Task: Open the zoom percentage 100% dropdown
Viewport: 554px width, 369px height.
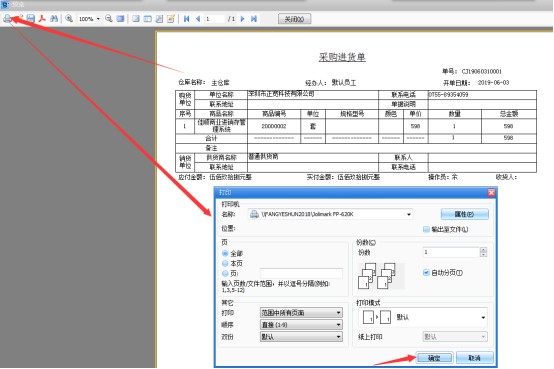Action: pos(98,19)
